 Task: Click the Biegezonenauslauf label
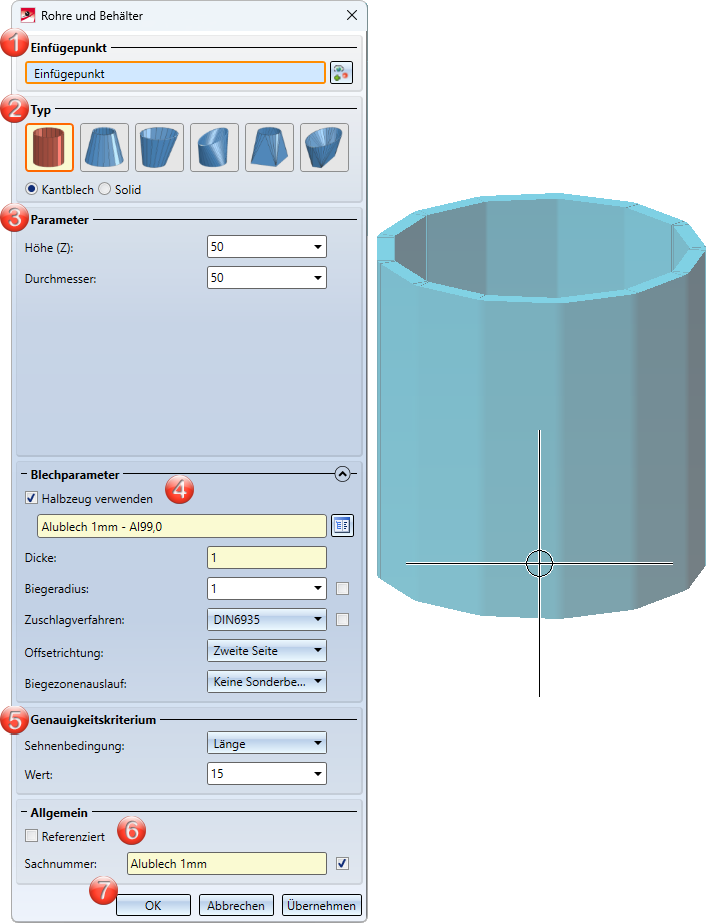click(75, 684)
